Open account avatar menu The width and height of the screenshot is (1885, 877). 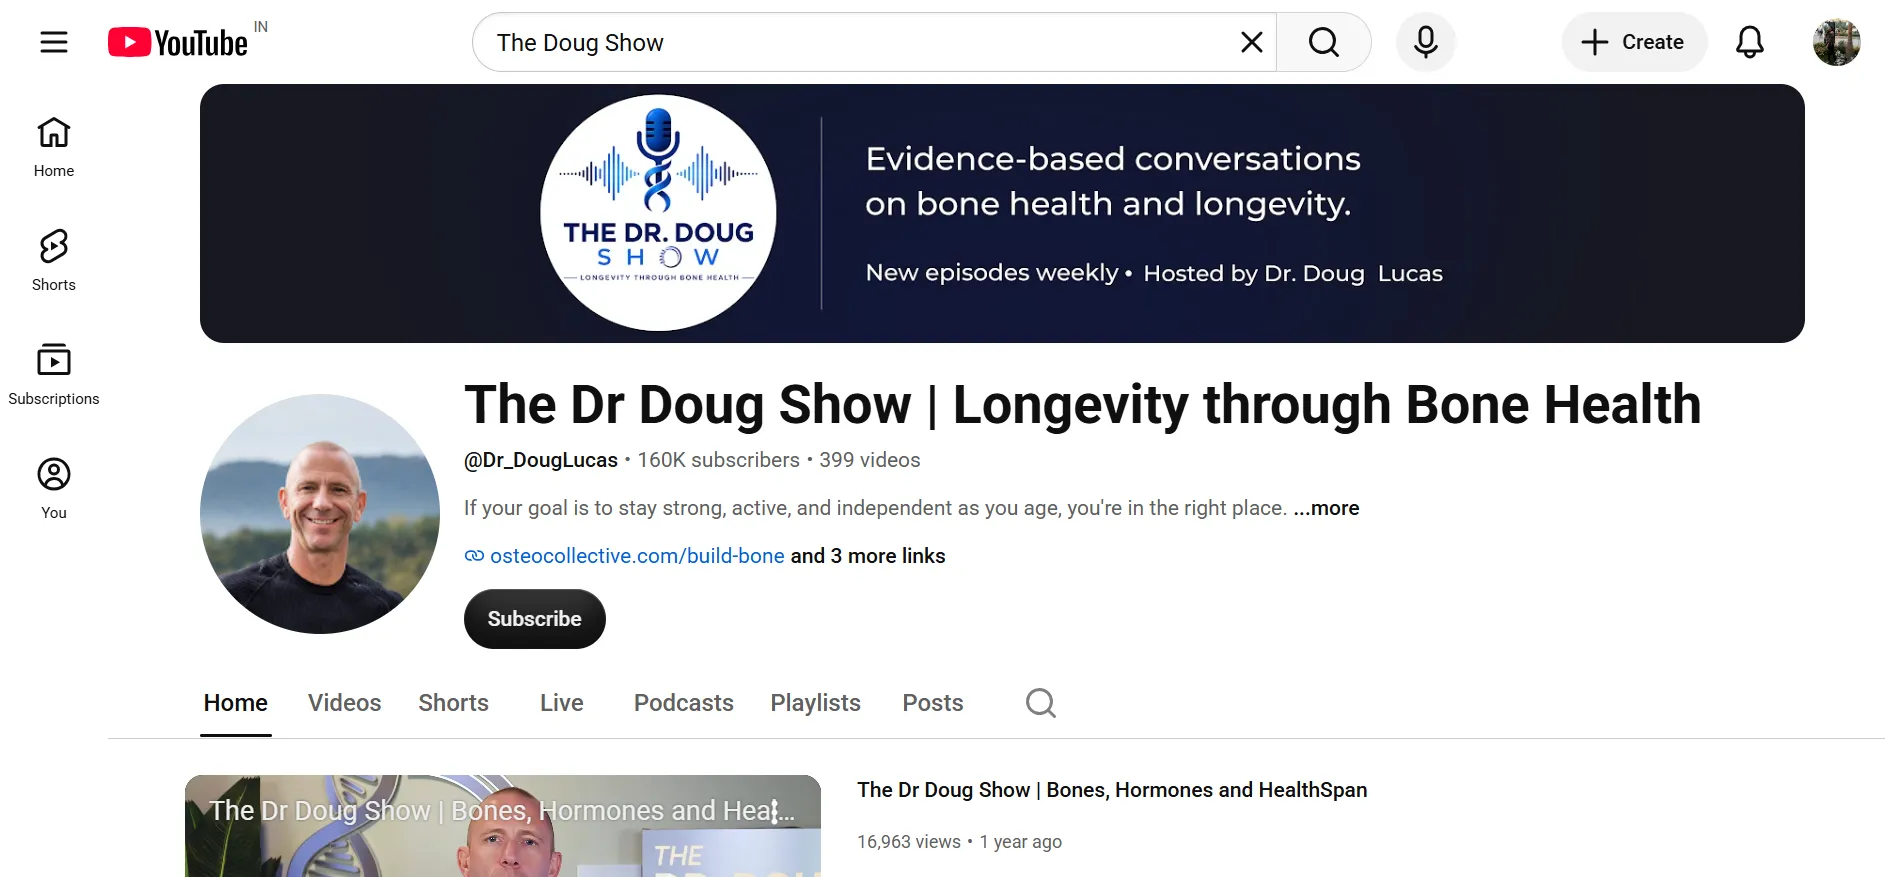click(x=1837, y=42)
